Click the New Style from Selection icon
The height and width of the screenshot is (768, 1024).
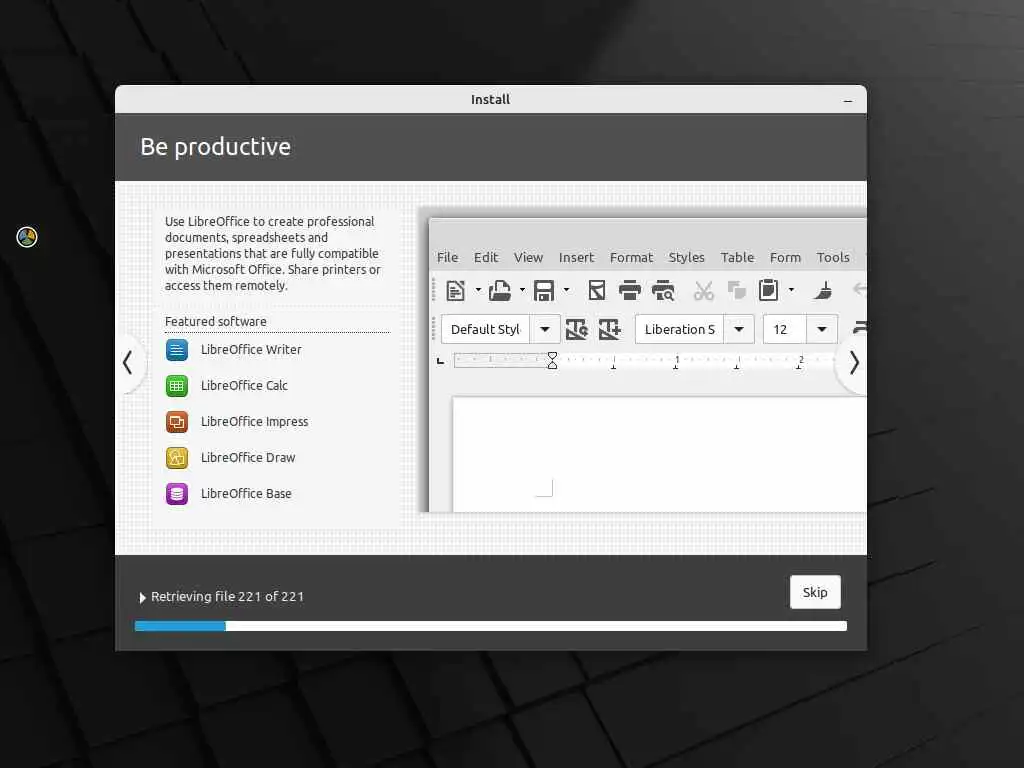pos(609,329)
